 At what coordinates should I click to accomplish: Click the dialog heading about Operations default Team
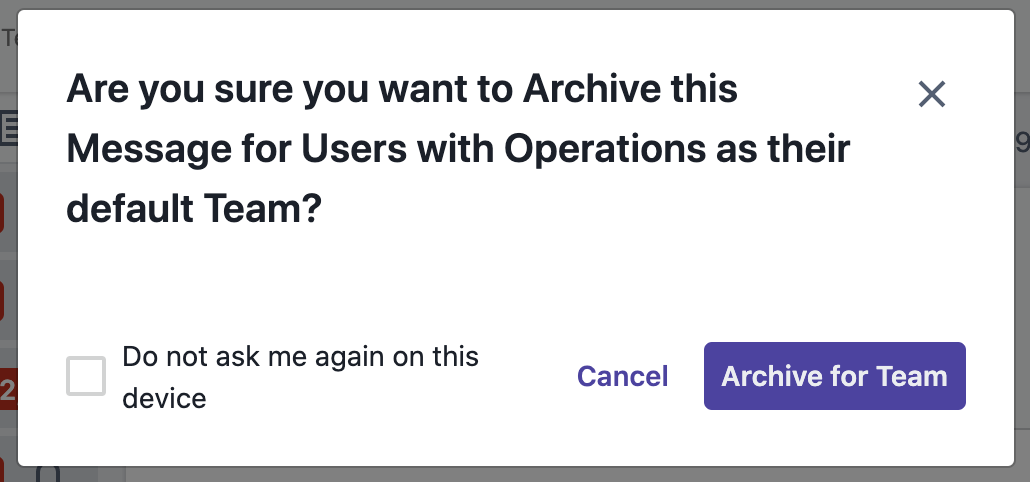point(458,148)
